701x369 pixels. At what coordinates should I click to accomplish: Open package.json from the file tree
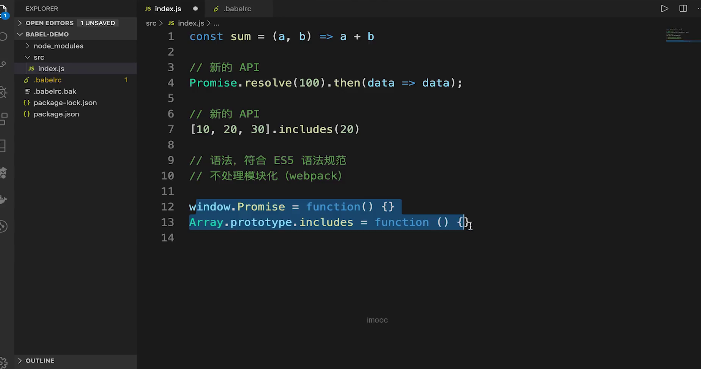(76, 114)
